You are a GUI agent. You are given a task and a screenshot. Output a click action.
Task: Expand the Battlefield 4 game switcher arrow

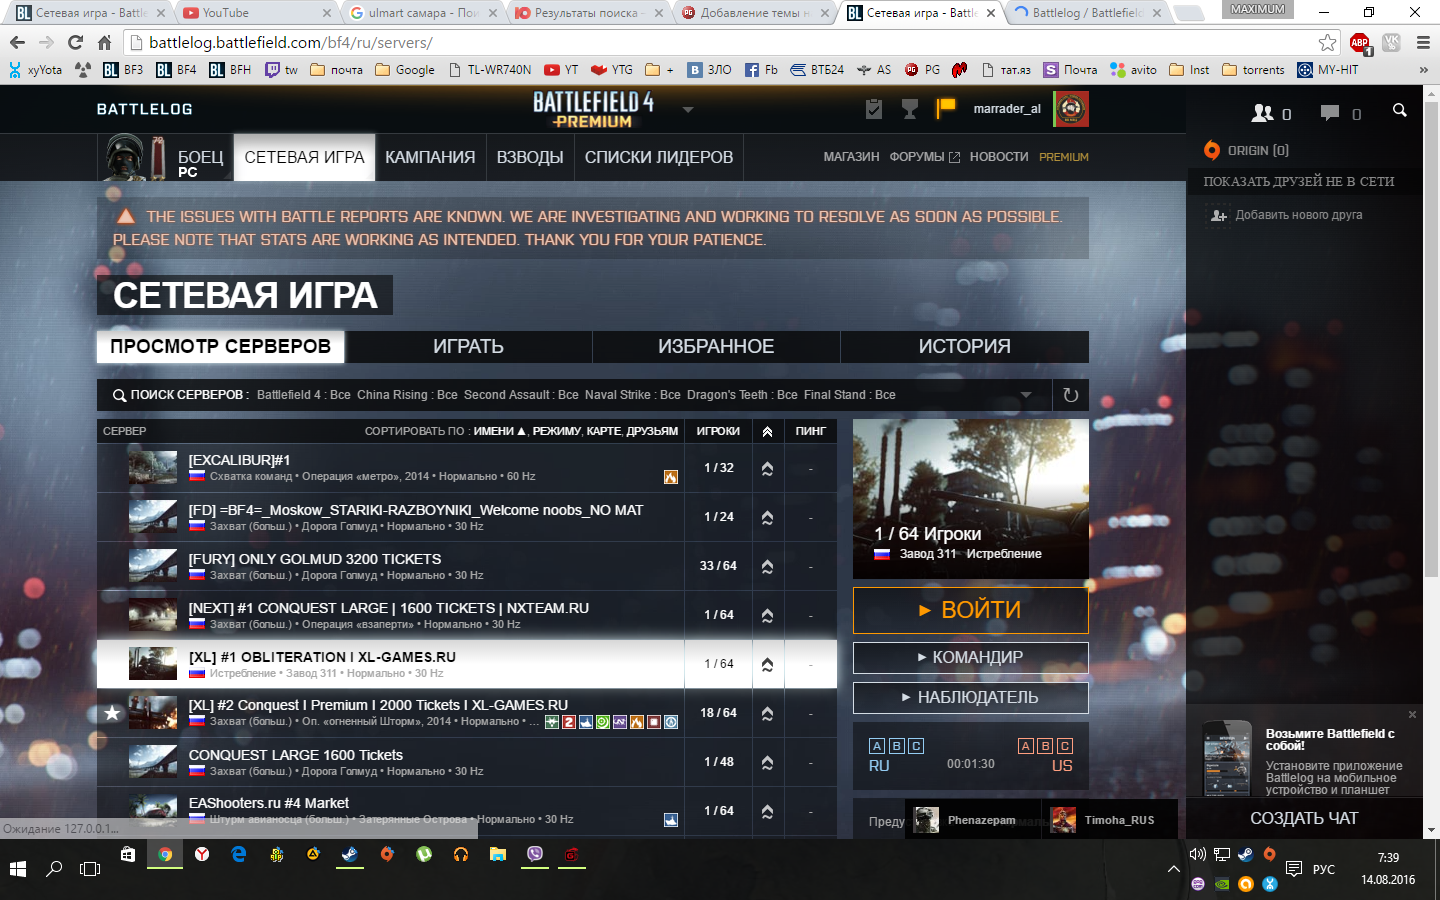tap(688, 109)
